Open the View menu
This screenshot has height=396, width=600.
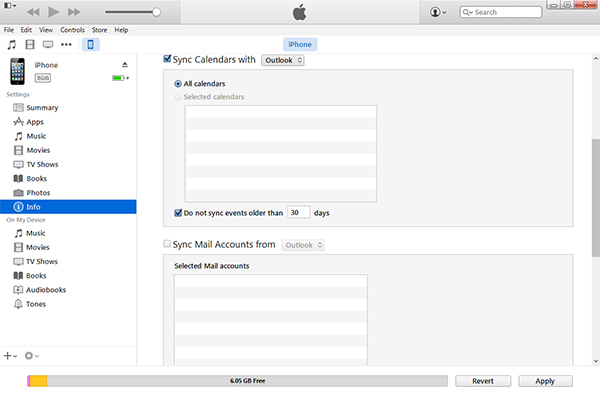pyautogui.click(x=46, y=30)
